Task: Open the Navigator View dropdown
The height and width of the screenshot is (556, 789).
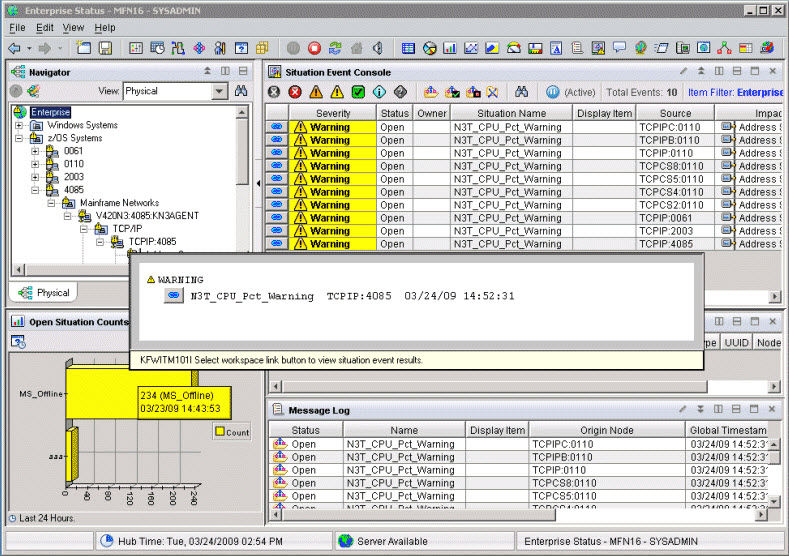Action: 219,92
